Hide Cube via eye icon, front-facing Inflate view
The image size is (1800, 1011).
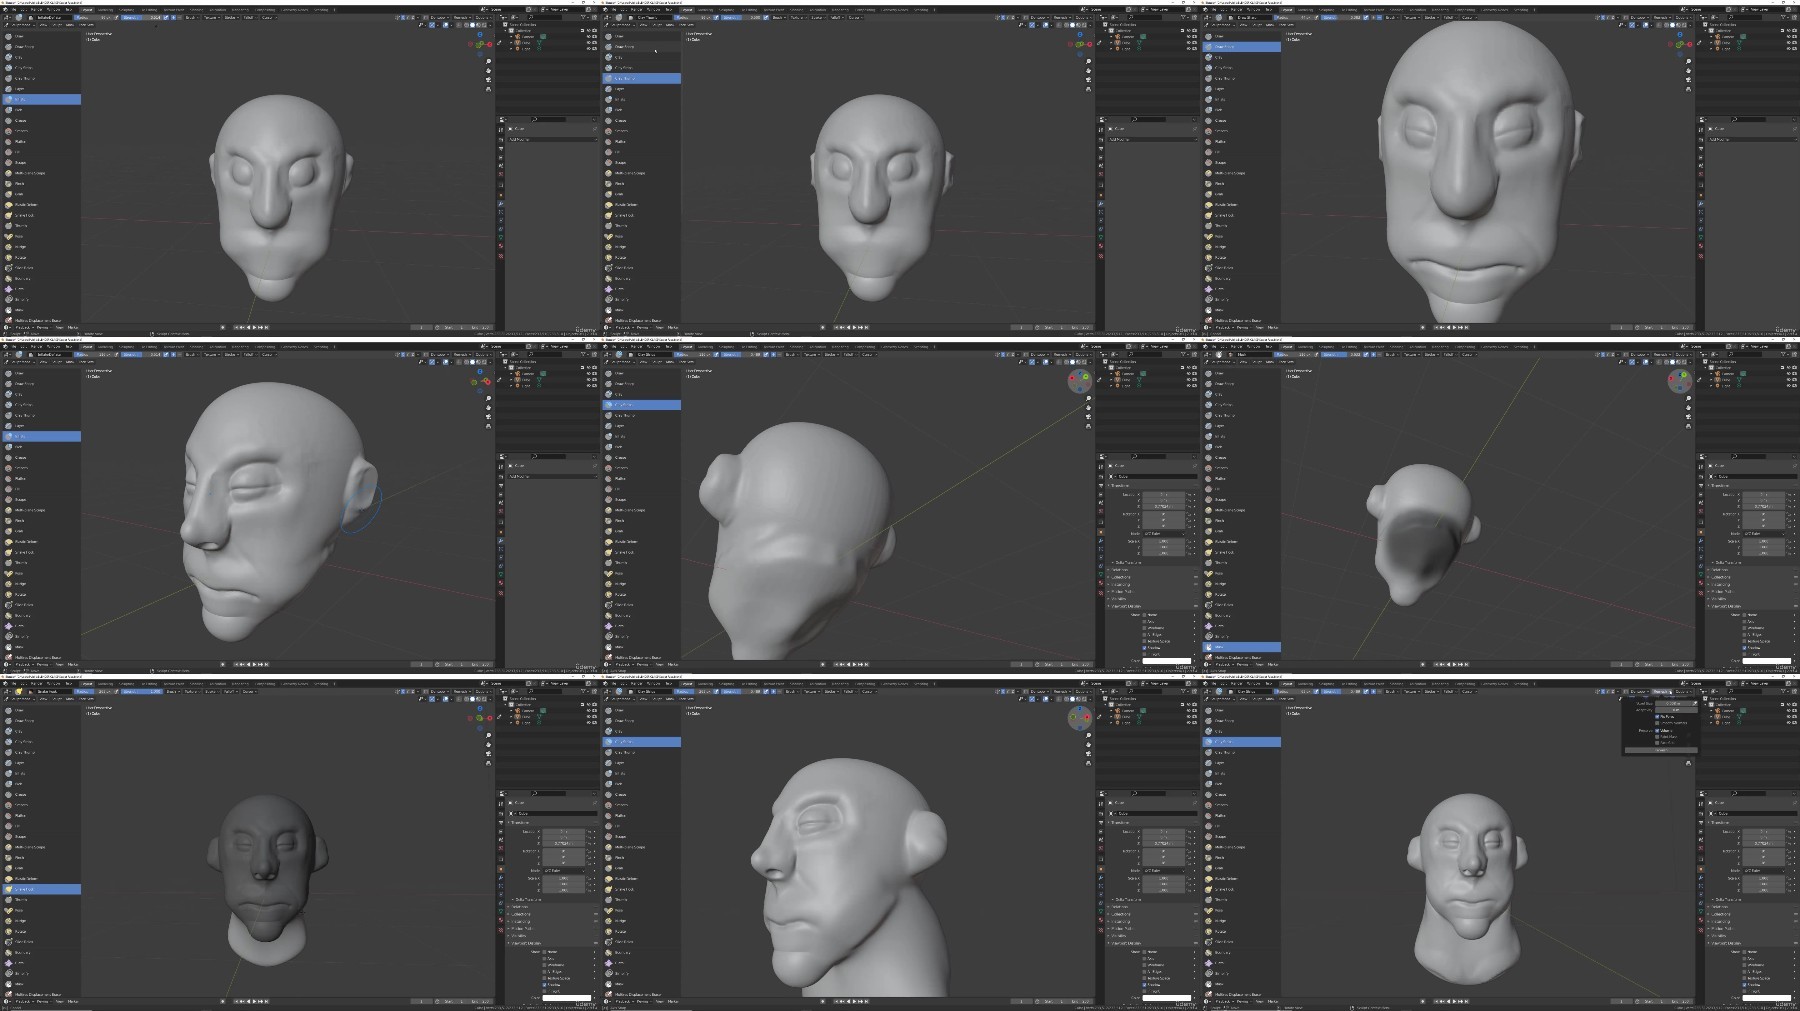pos(589,43)
